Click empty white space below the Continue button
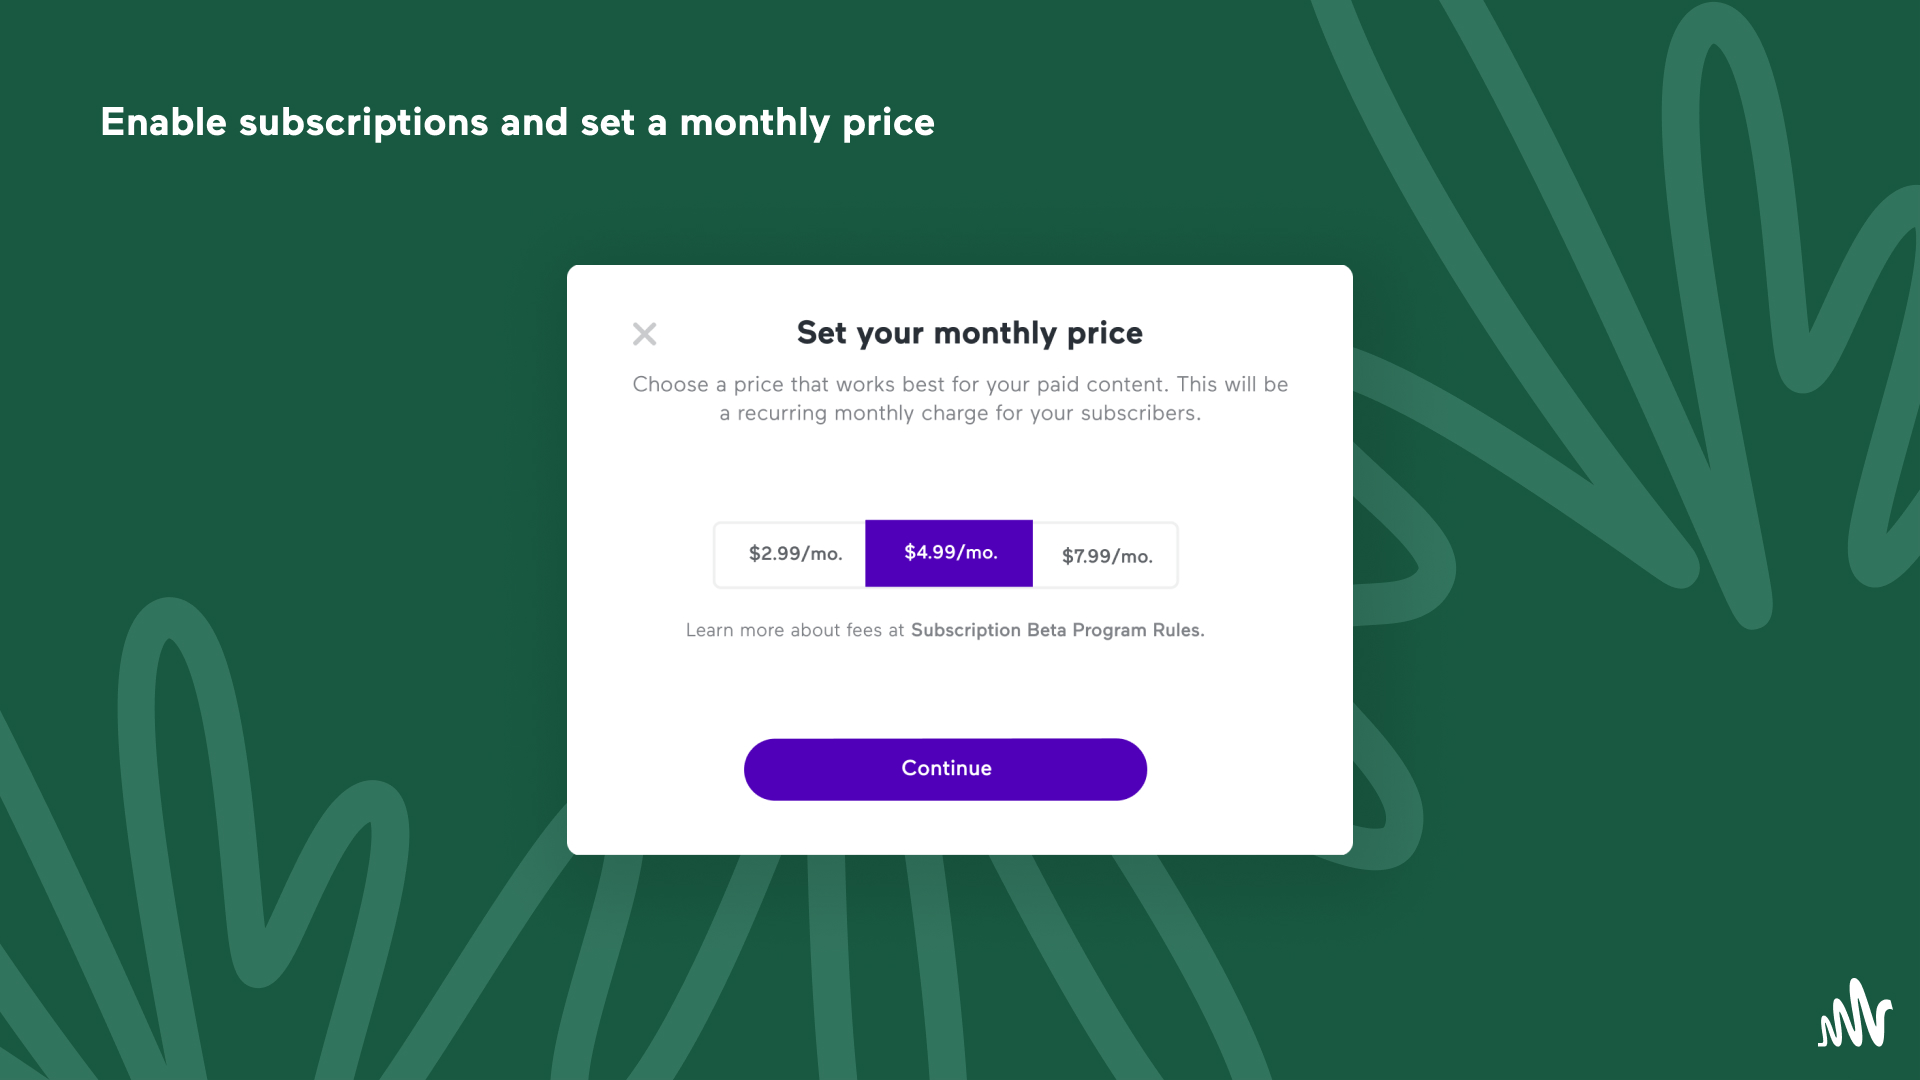1920x1080 pixels. [945, 828]
